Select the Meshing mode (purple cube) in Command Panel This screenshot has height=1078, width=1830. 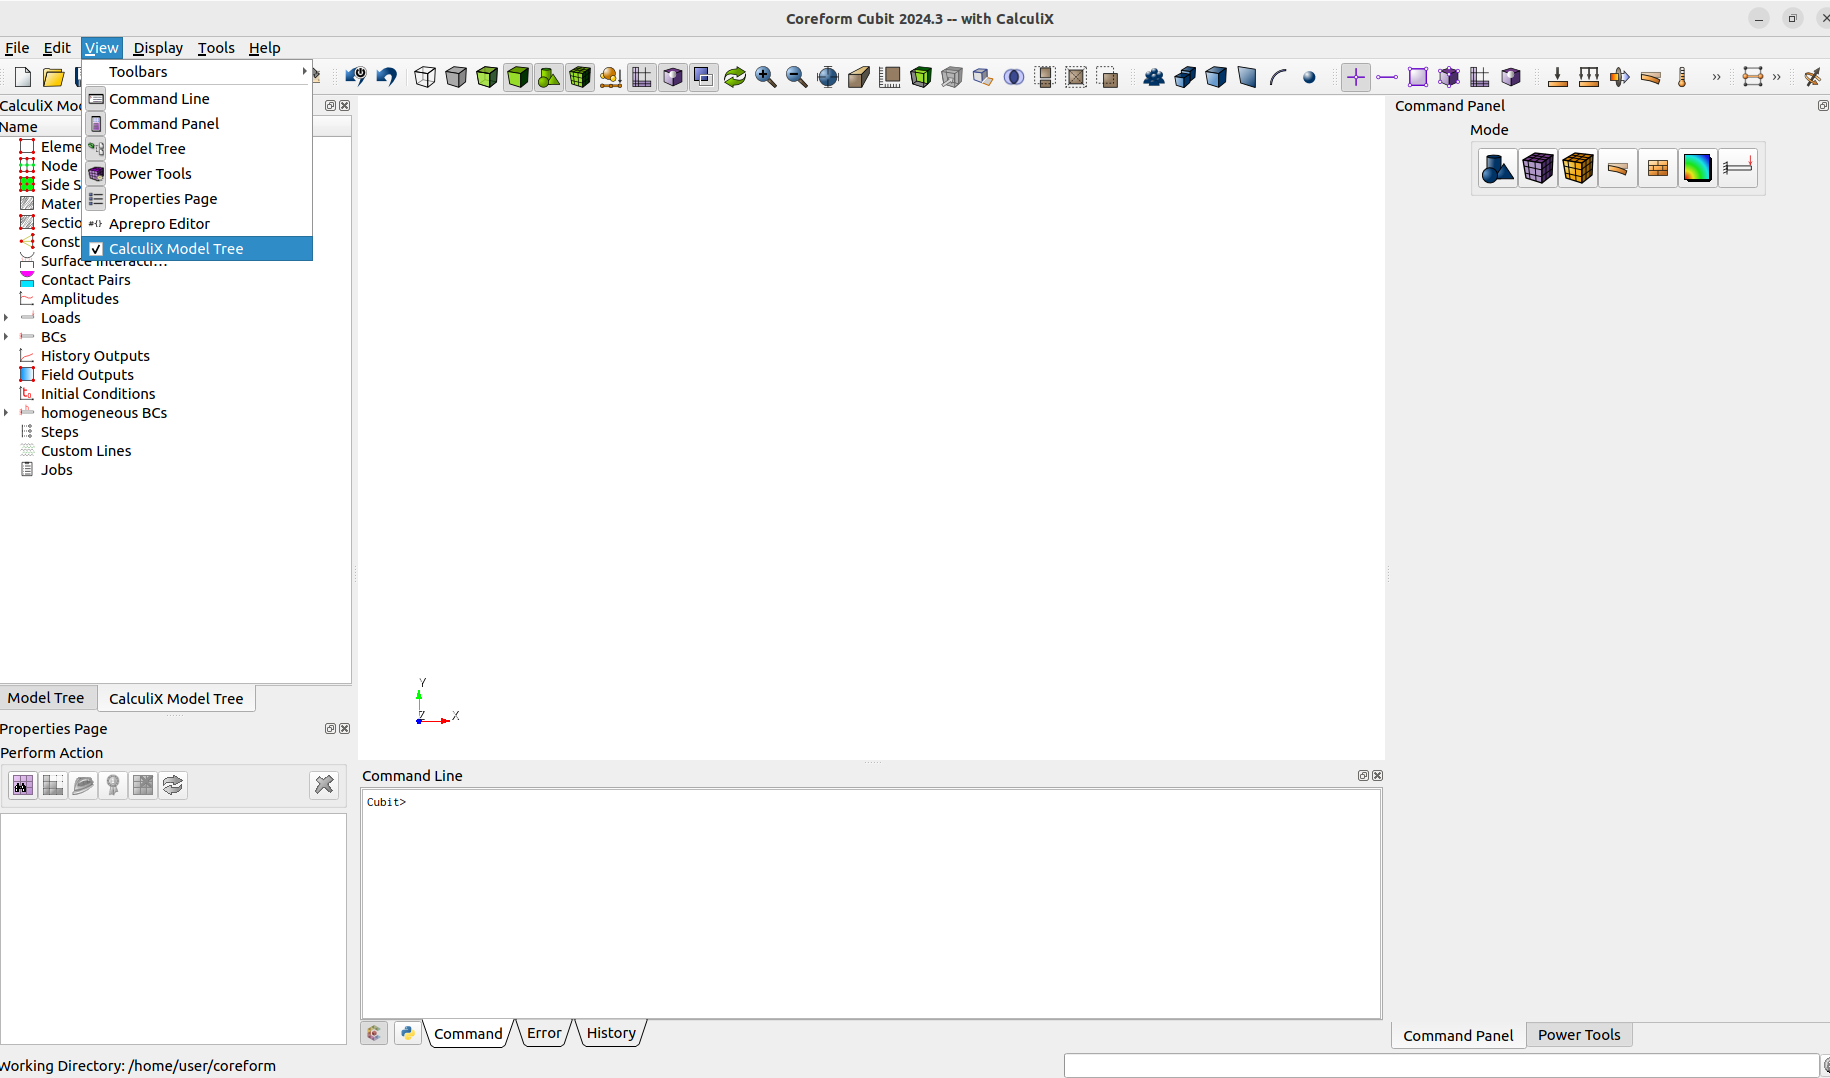tap(1538, 168)
